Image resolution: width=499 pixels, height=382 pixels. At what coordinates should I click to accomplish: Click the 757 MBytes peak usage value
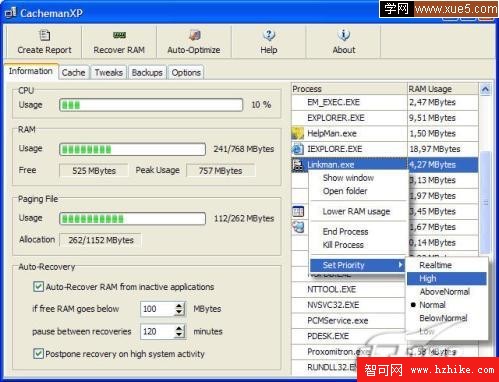tap(220, 171)
